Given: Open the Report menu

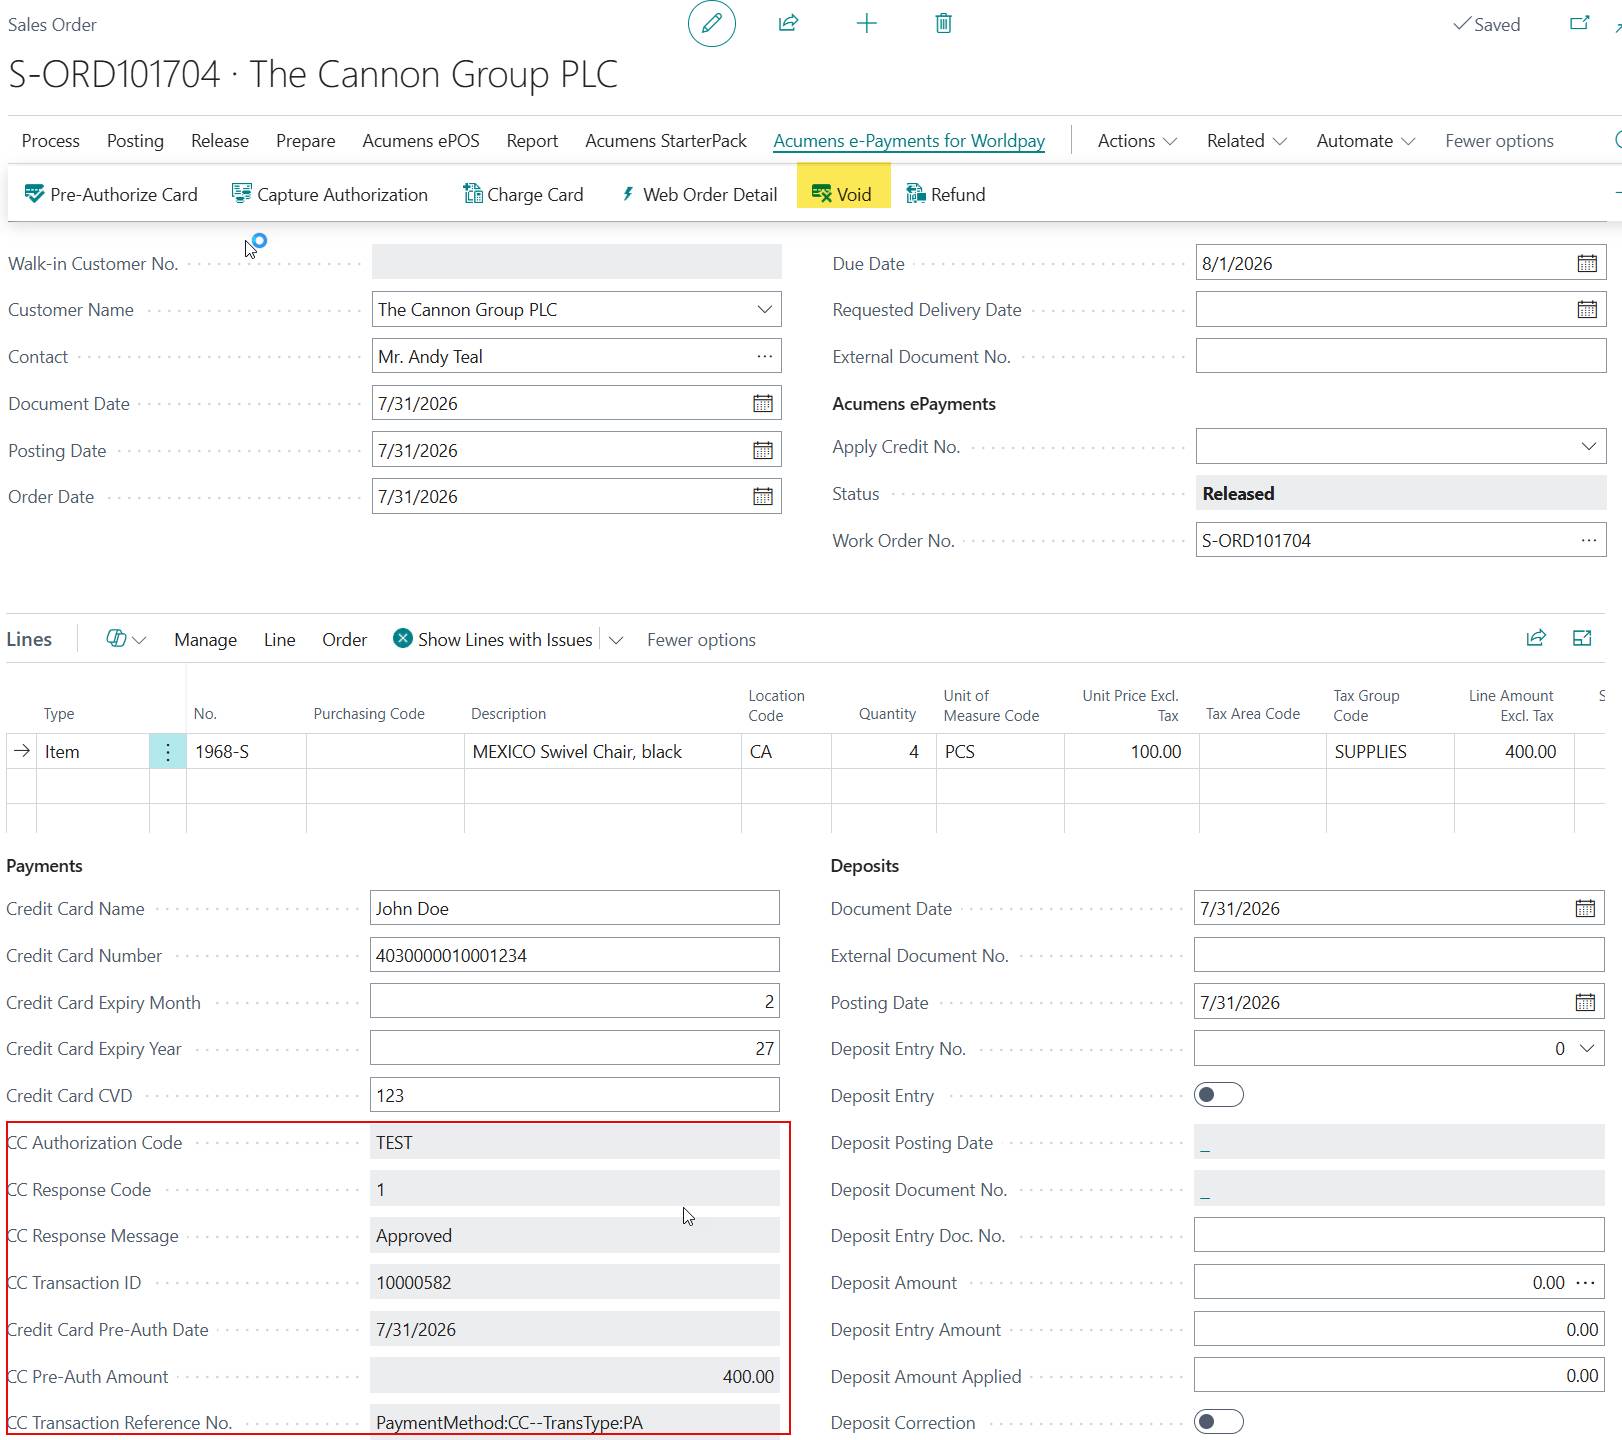Looking at the screenshot, I should click(x=532, y=141).
